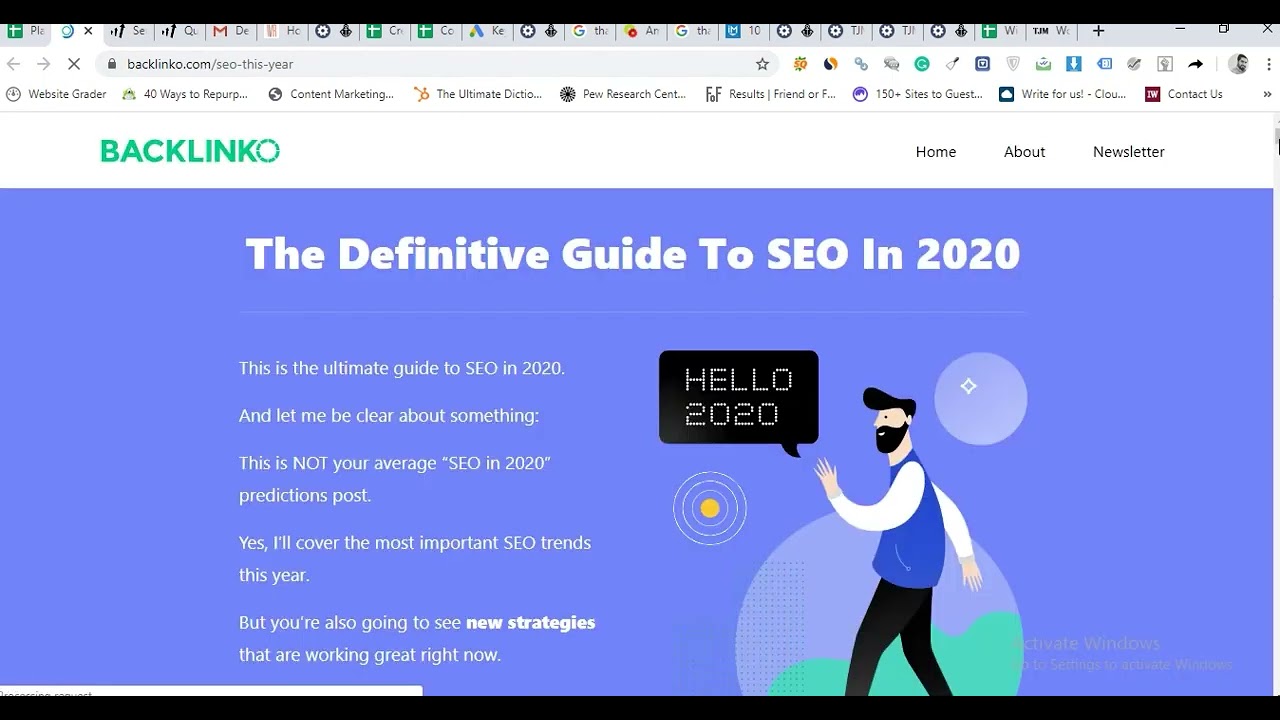Open the 'Results | Friend or F...' bookmark
1280x720 pixels.
coord(770,94)
